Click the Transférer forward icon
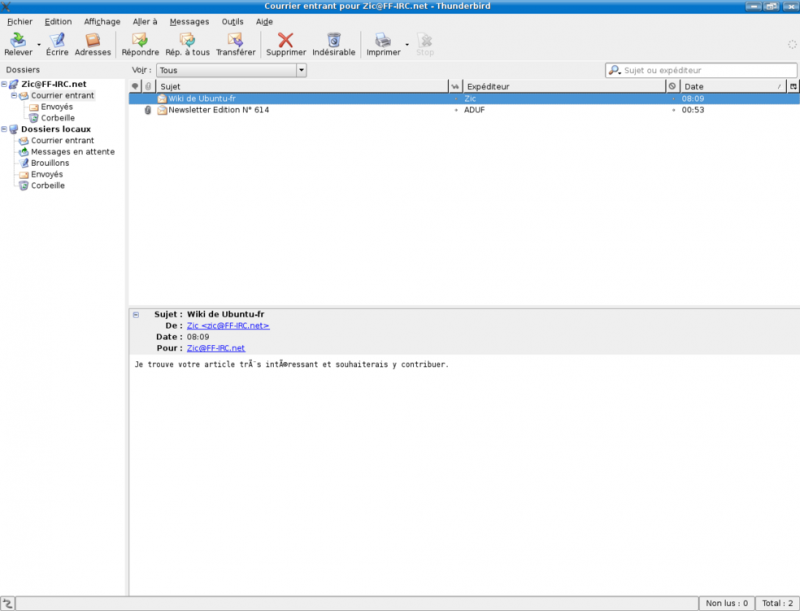 235,41
